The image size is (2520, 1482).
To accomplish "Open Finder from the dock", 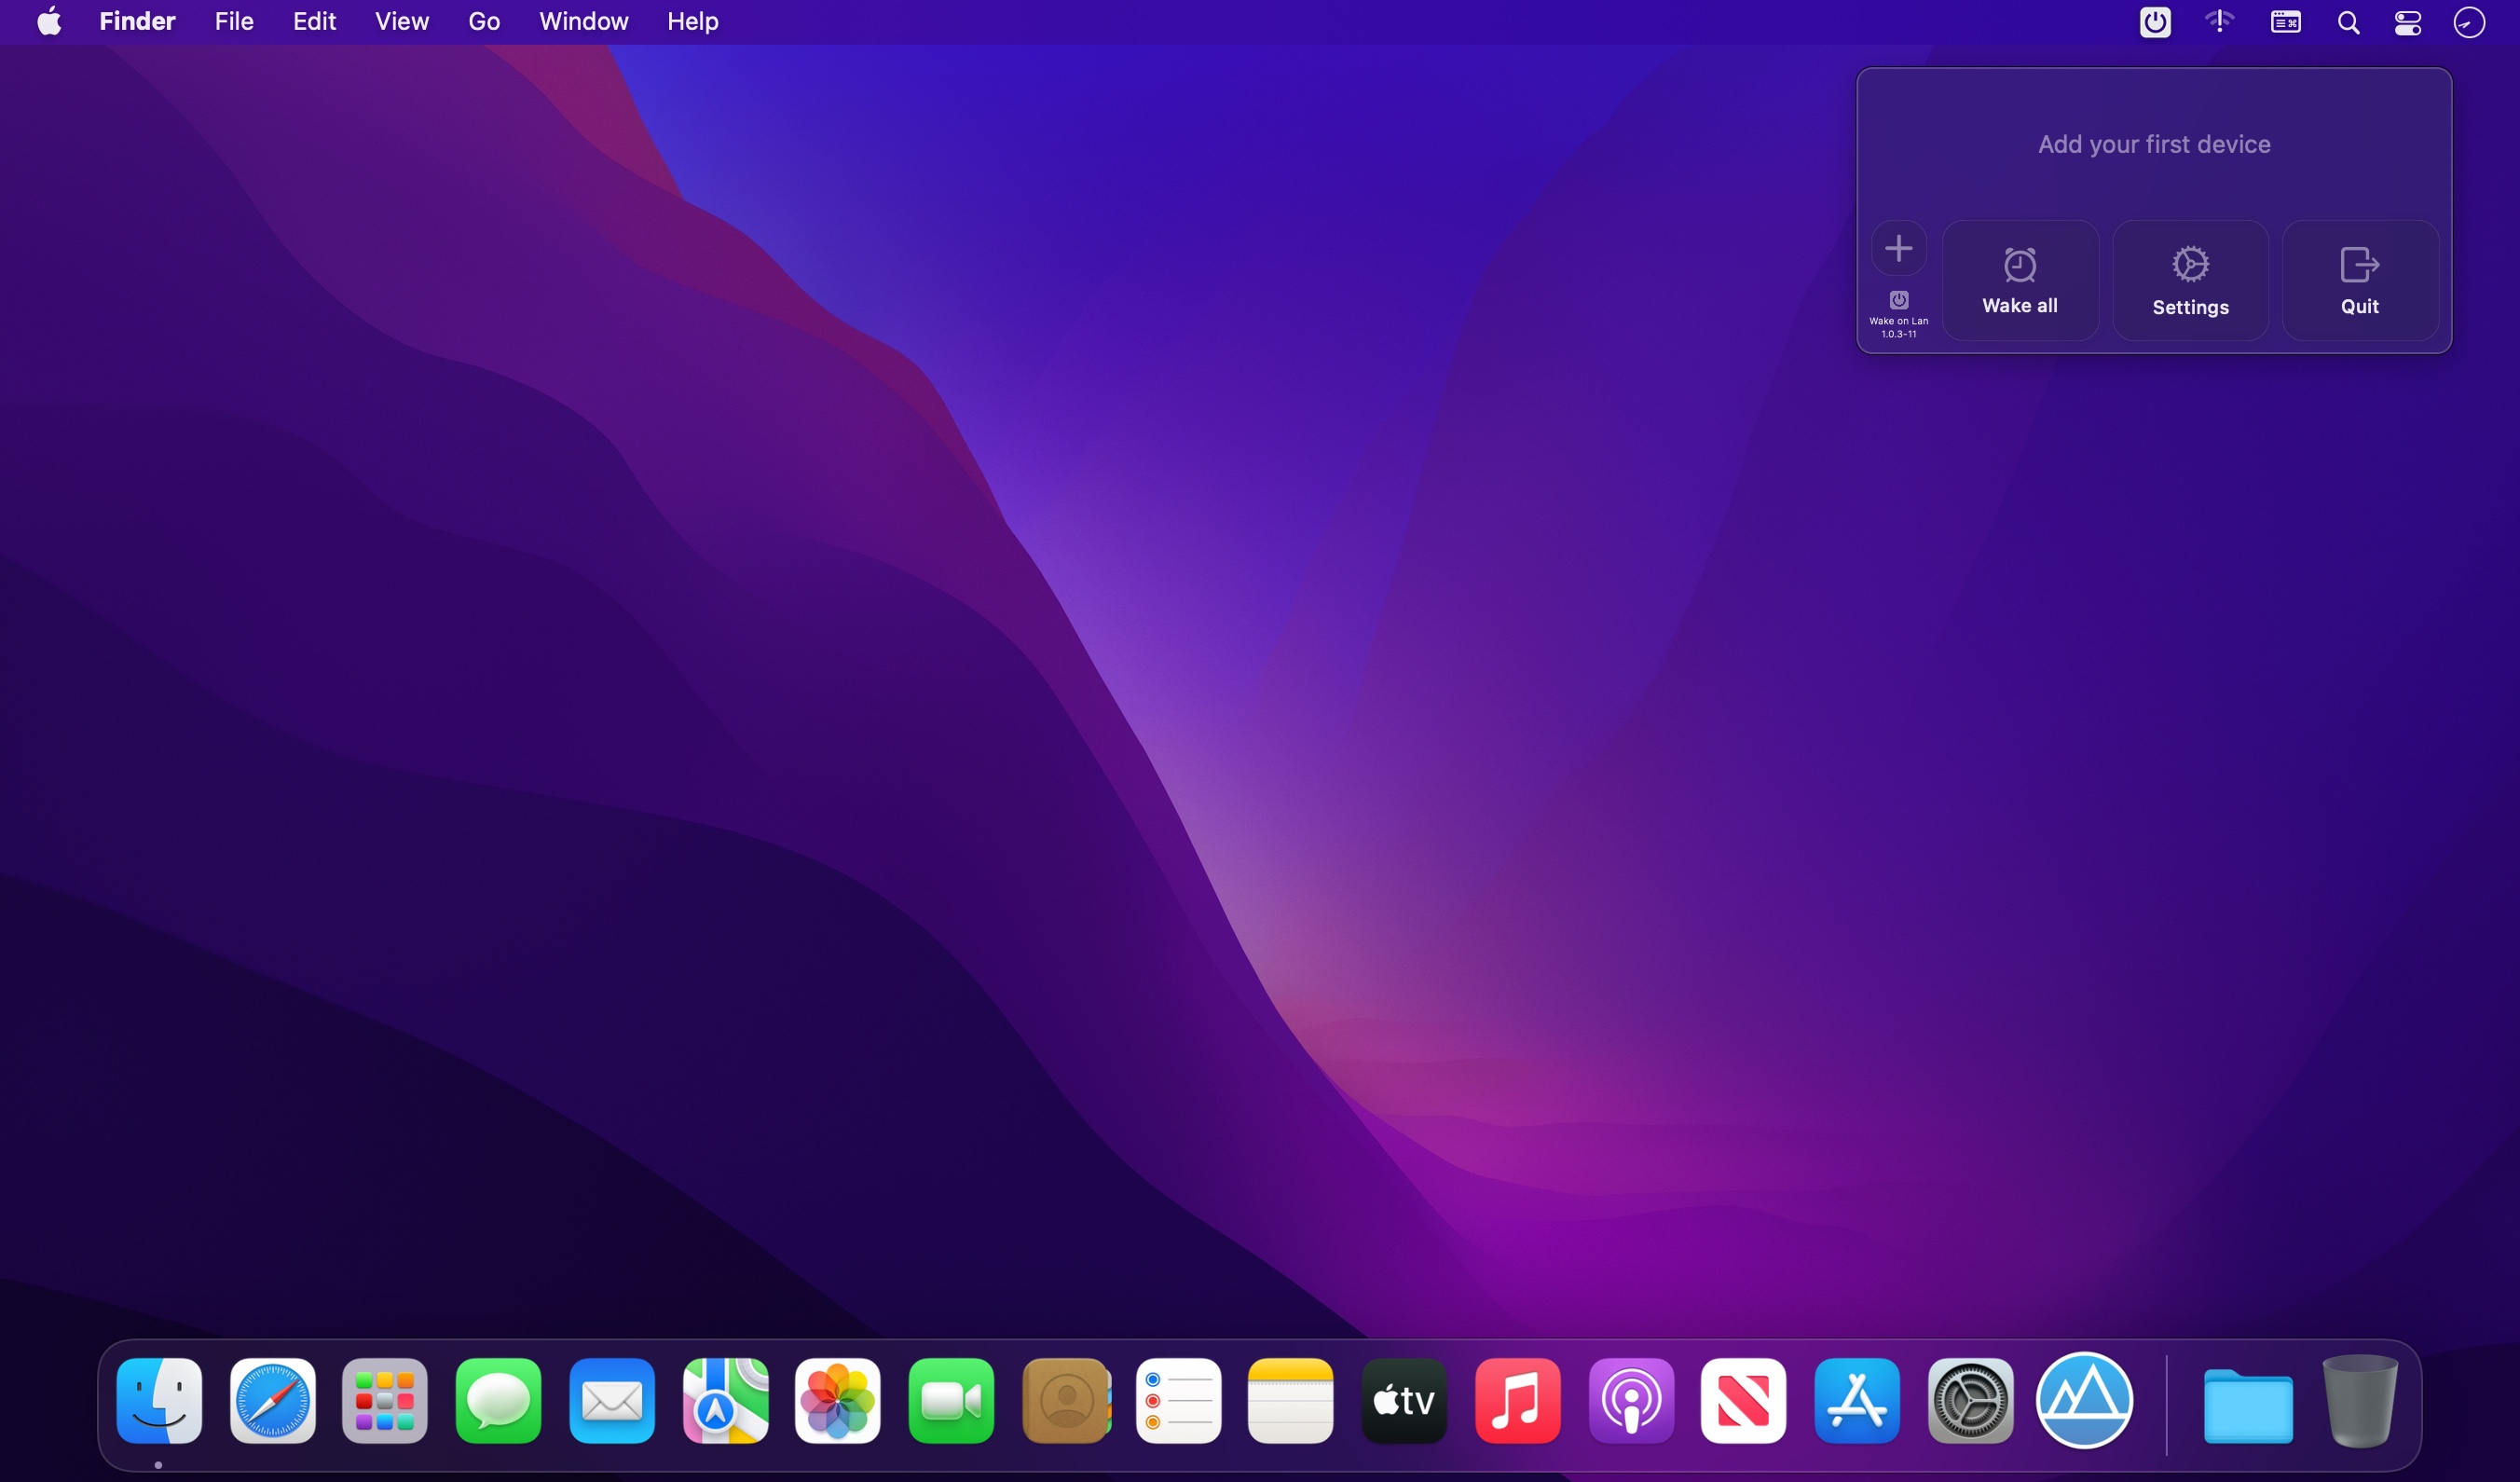I will coord(159,1401).
